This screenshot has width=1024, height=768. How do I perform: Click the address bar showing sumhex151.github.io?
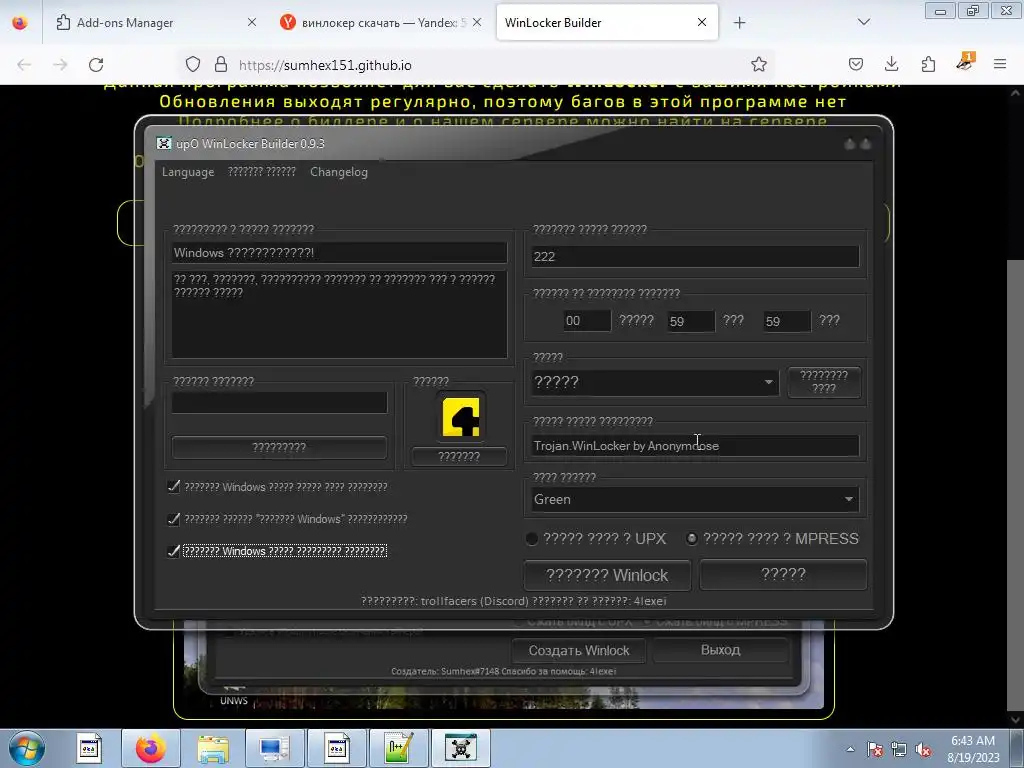pos(477,65)
